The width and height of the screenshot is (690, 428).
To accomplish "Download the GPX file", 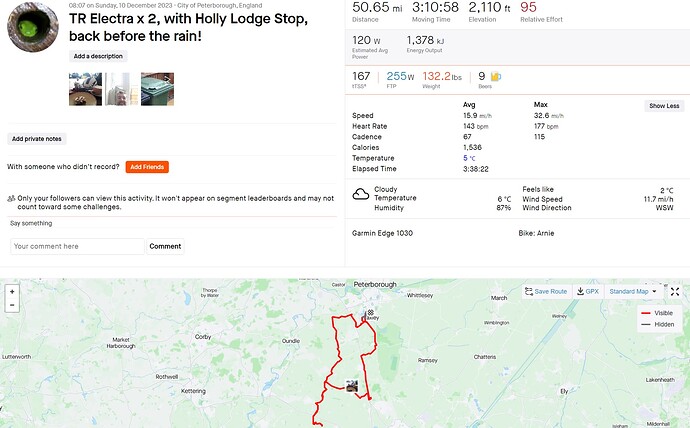I will click(587, 291).
